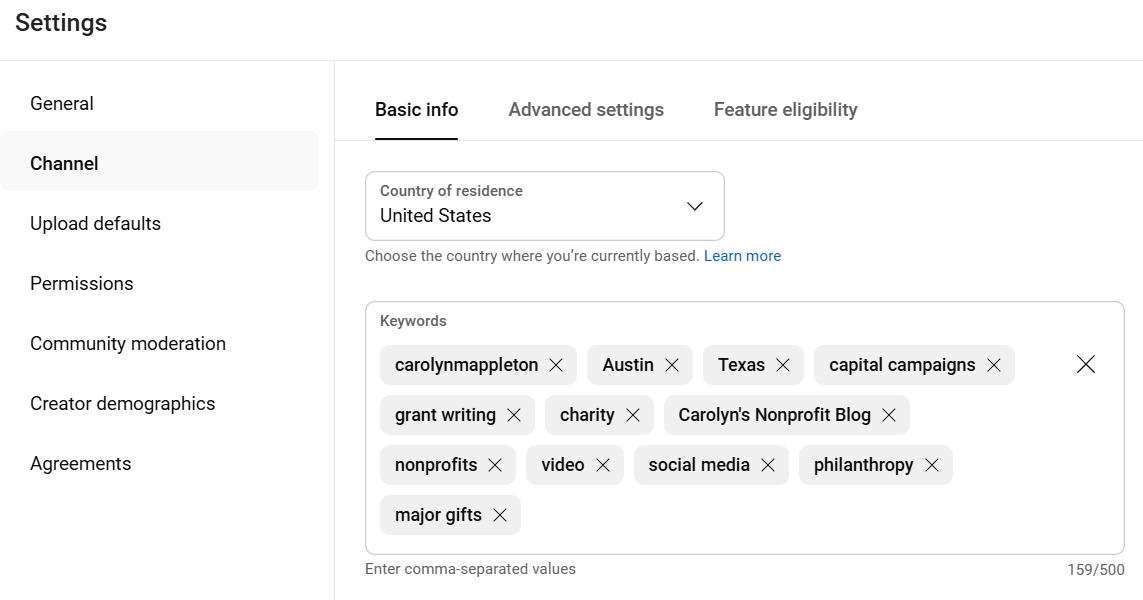Remove the Texas keyword chip
Screen dimensions: 1143x600
click(783, 365)
